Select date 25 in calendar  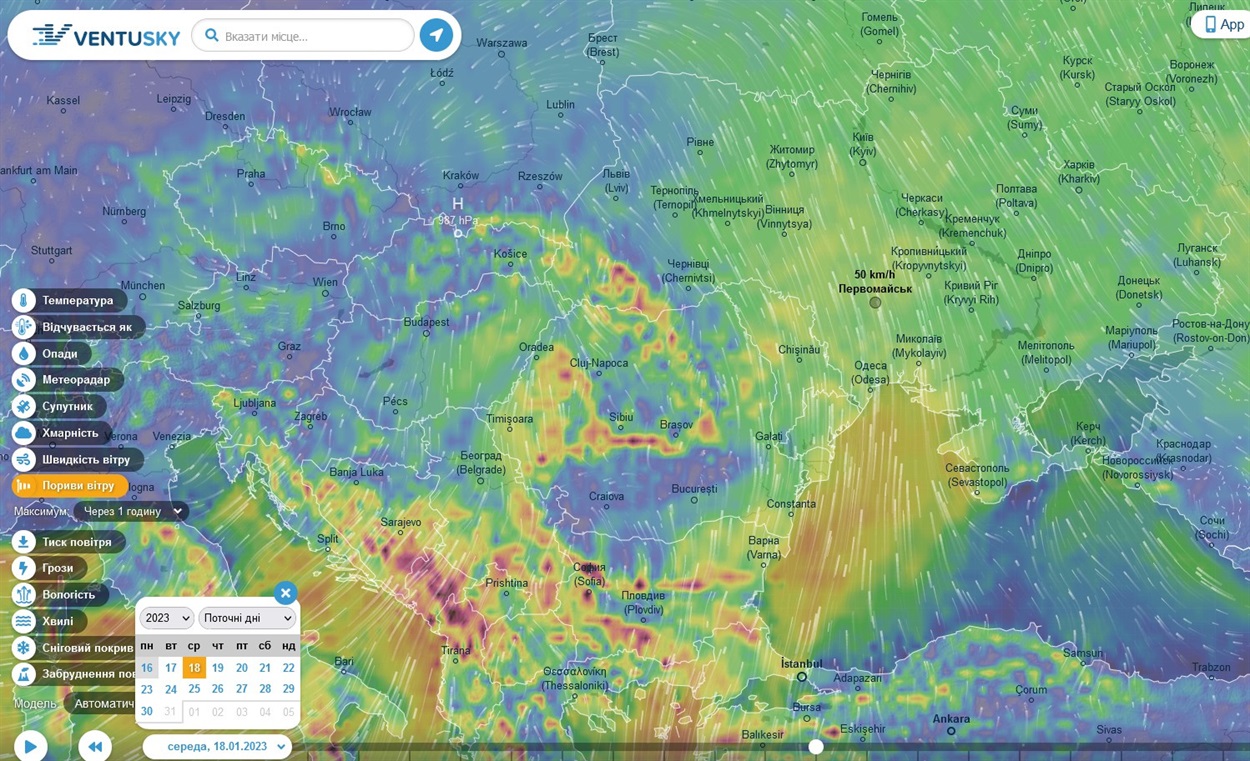[x=194, y=689]
